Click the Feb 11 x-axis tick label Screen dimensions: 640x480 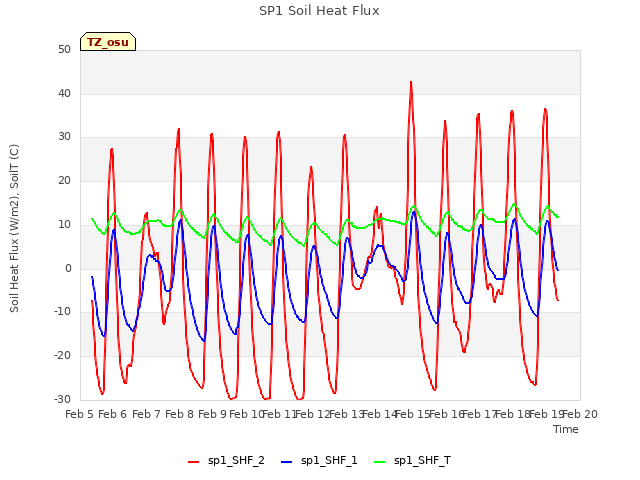(279, 414)
